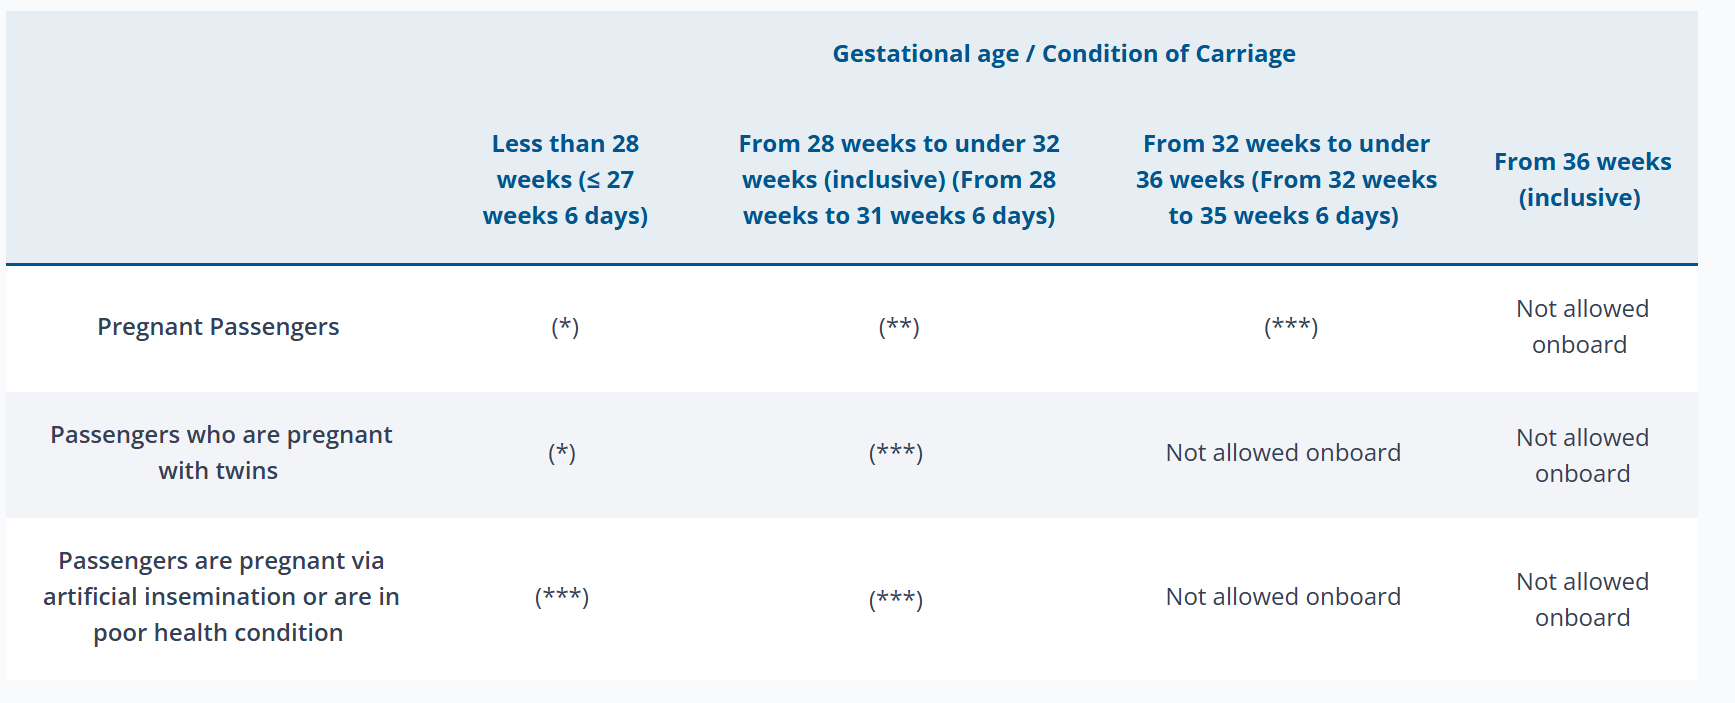The width and height of the screenshot is (1735, 703).
Task: Select artificial insemination row "Not allowed onboard" under 32–36 weeks
Action: 1283,597
